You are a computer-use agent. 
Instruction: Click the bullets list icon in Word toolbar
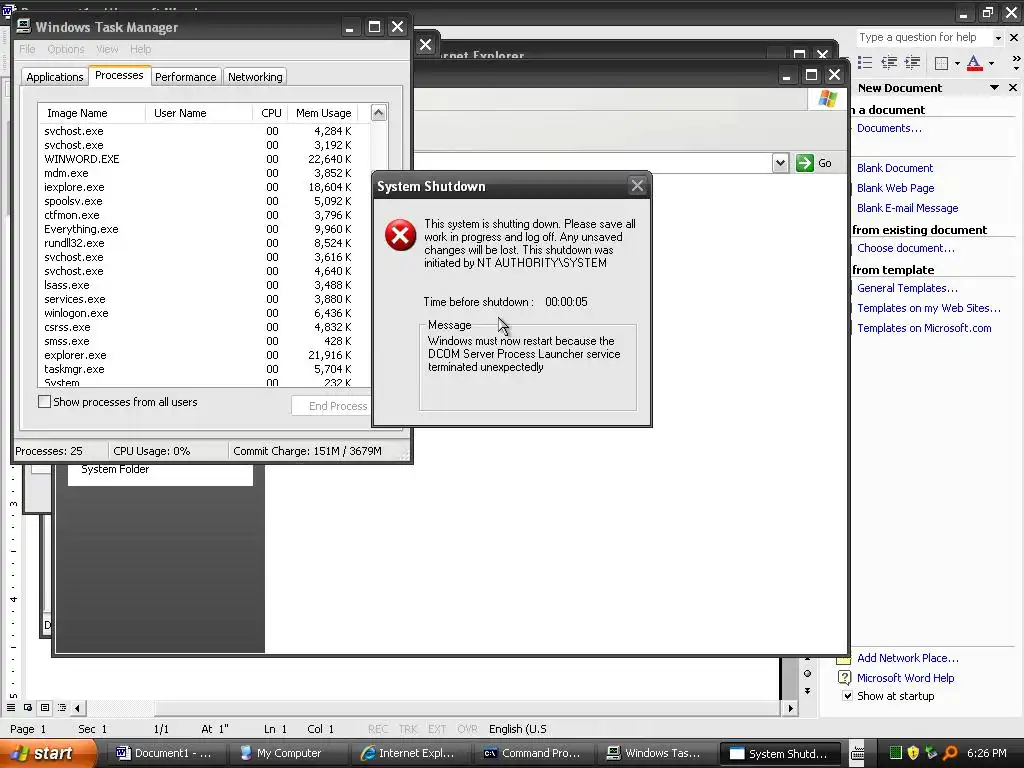865,63
